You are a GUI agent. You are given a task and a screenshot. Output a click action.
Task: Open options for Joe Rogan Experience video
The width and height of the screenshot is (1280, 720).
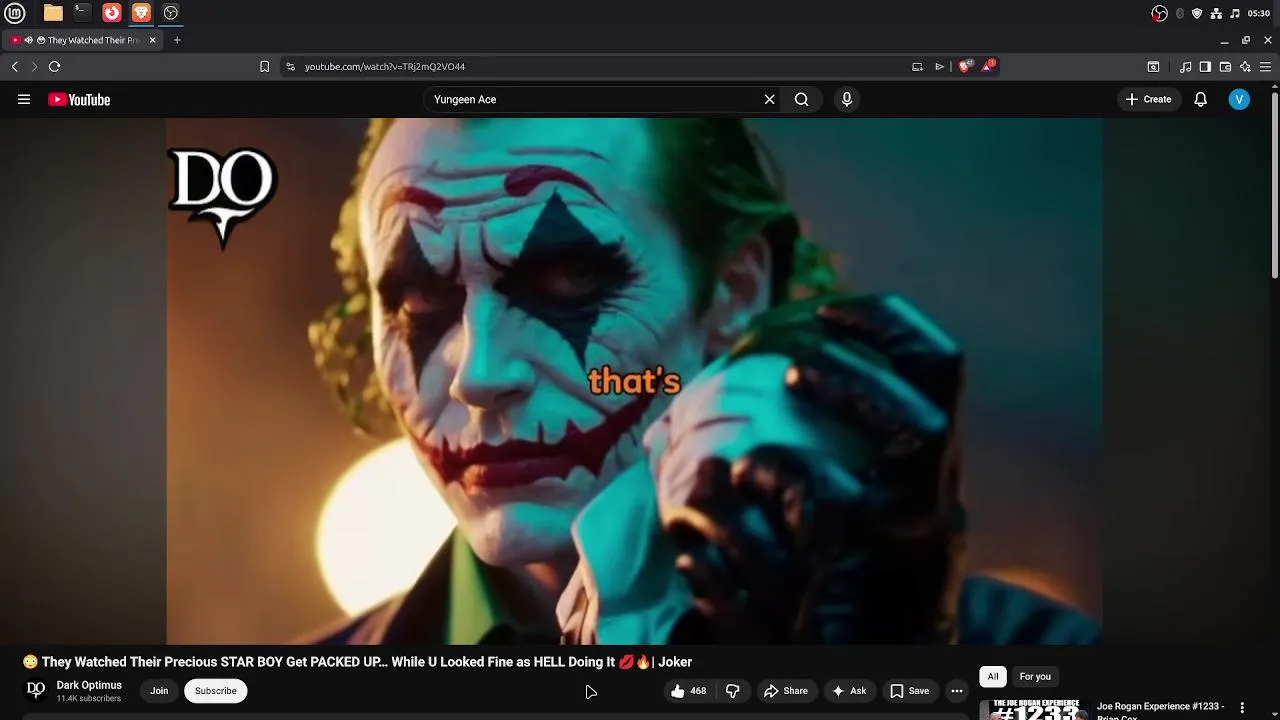click(1243, 708)
